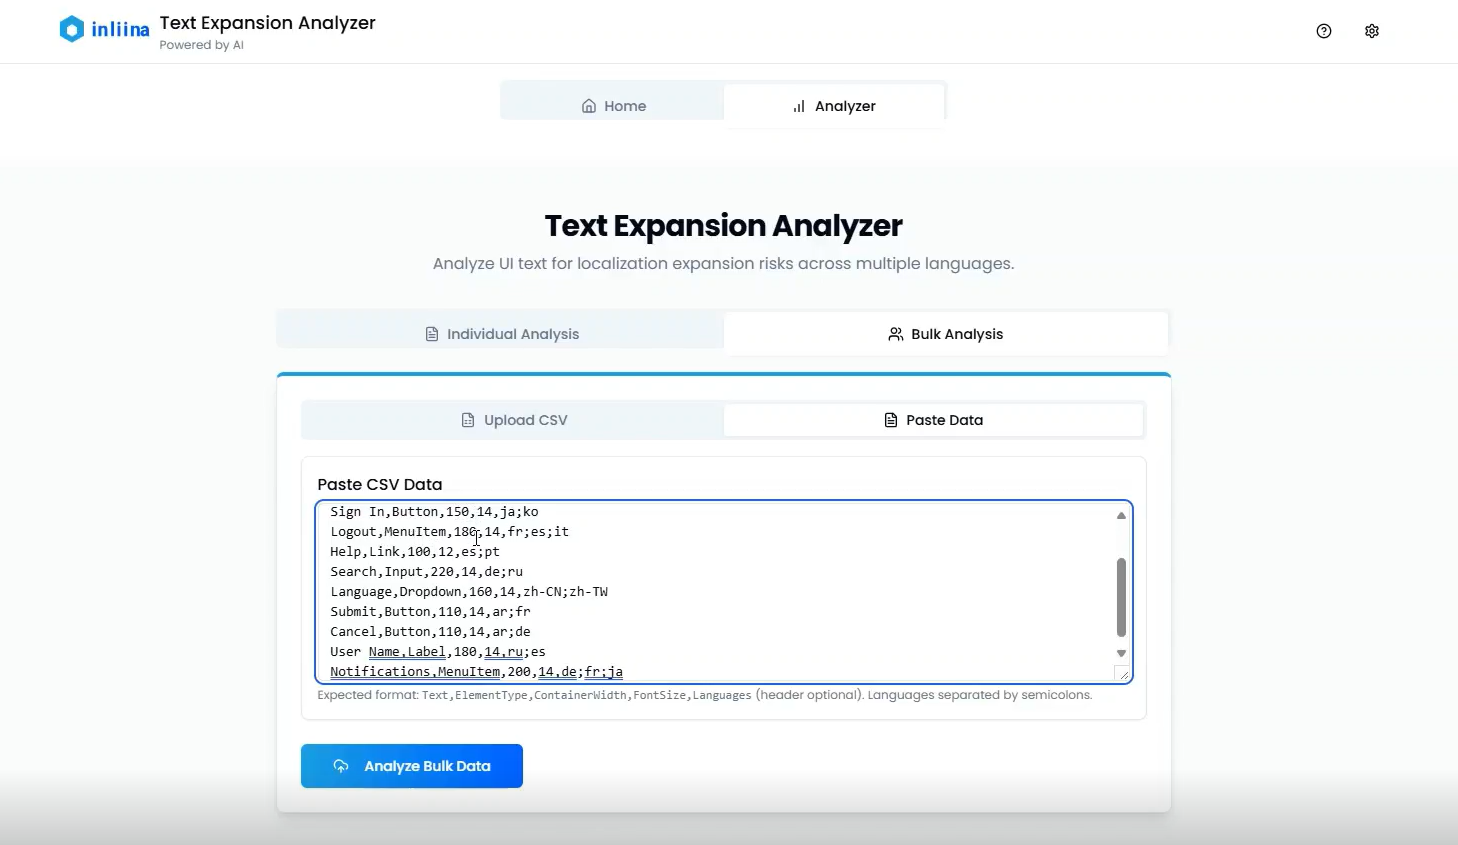Click the scrollbar down arrow in the textarea
Viewport: 1458px width, 845px height.
[1121, 651]
